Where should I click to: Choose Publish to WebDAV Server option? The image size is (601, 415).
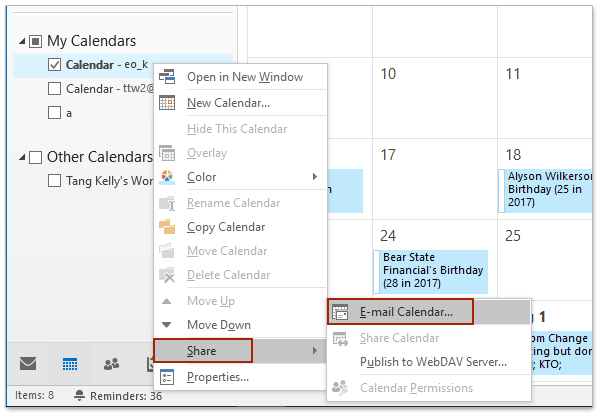pyautogui.click(x=432, y=361)
